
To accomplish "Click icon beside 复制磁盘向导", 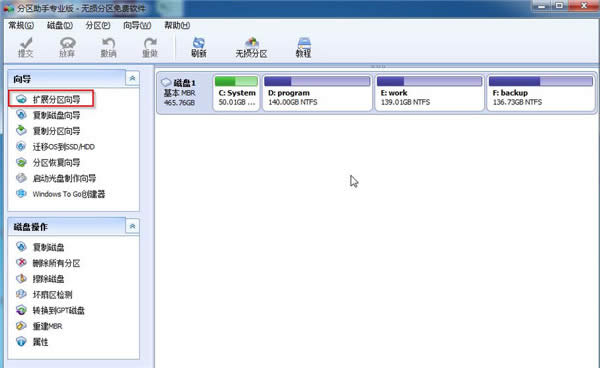I will point(21,115).
